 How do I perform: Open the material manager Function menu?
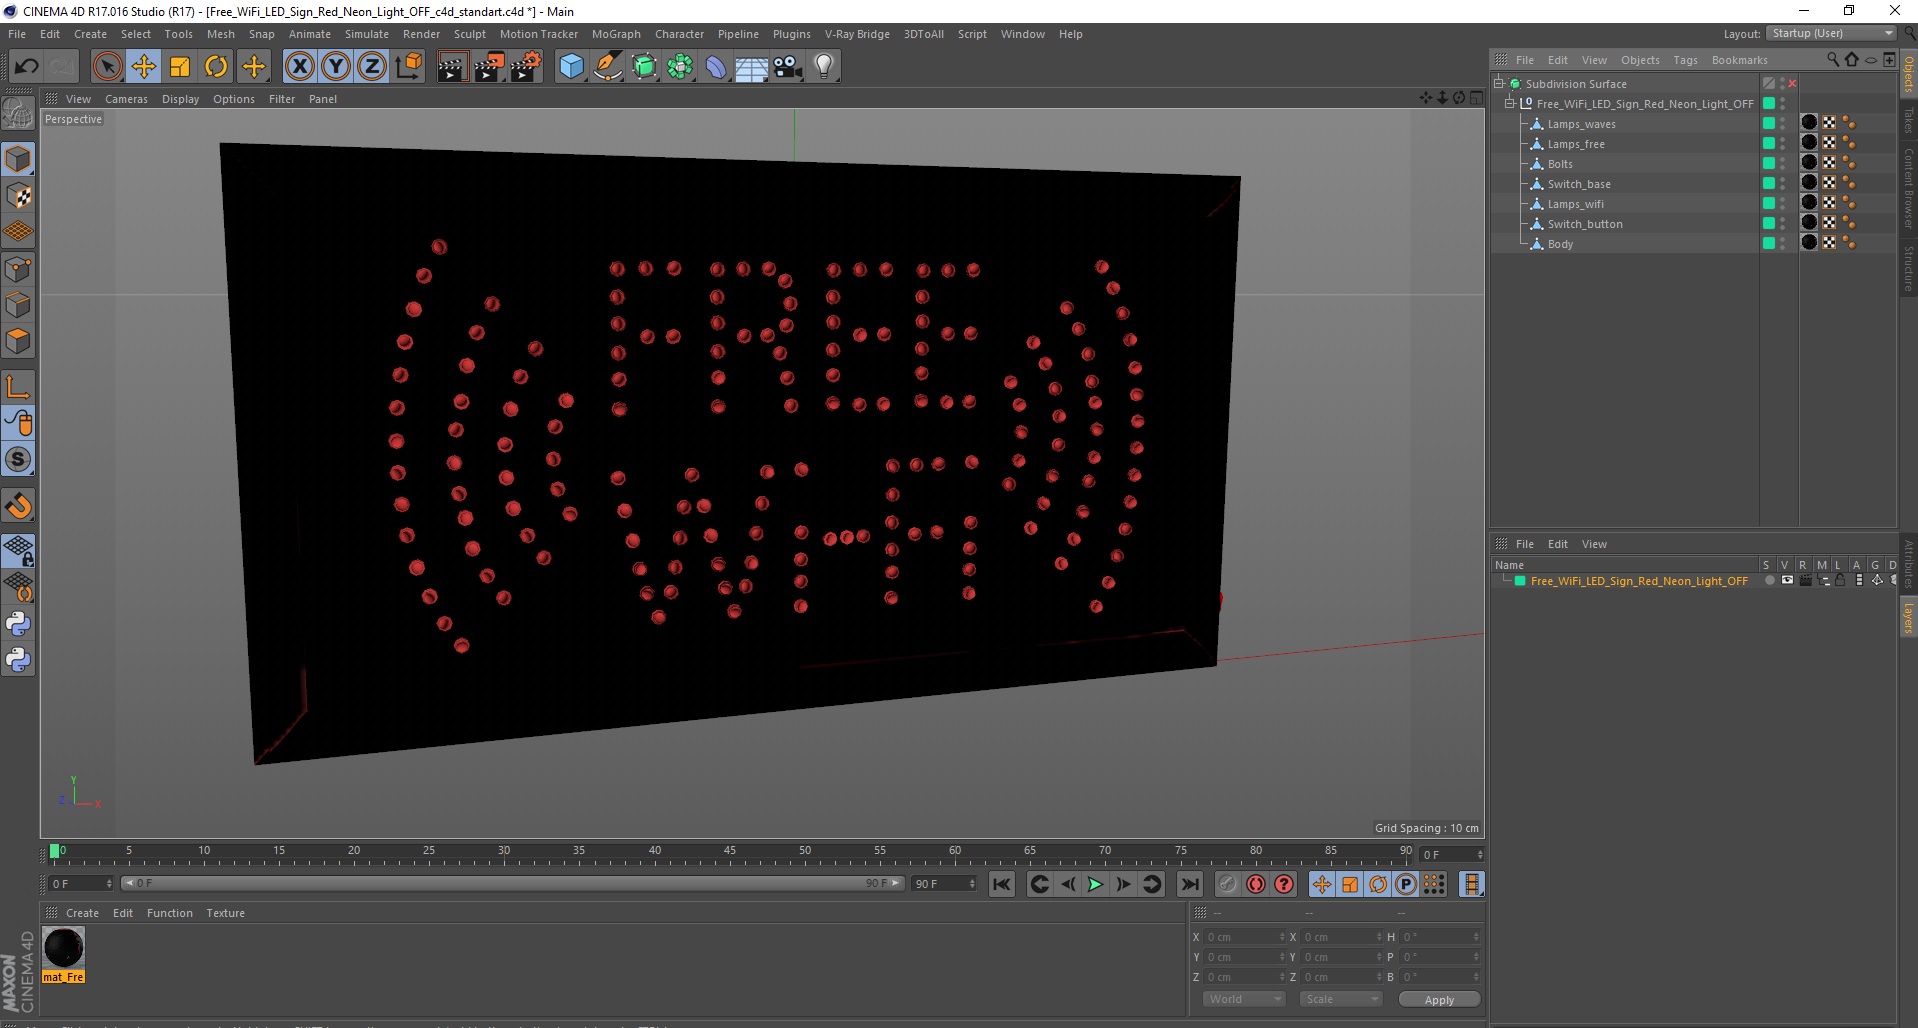click(169, 913)
